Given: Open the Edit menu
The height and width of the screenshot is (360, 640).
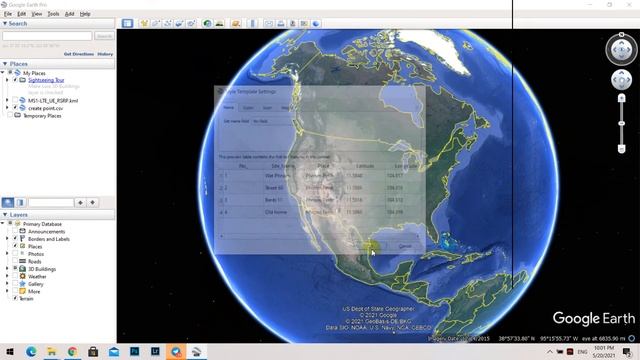Looking at the screenshot, I should click(22, 14).
